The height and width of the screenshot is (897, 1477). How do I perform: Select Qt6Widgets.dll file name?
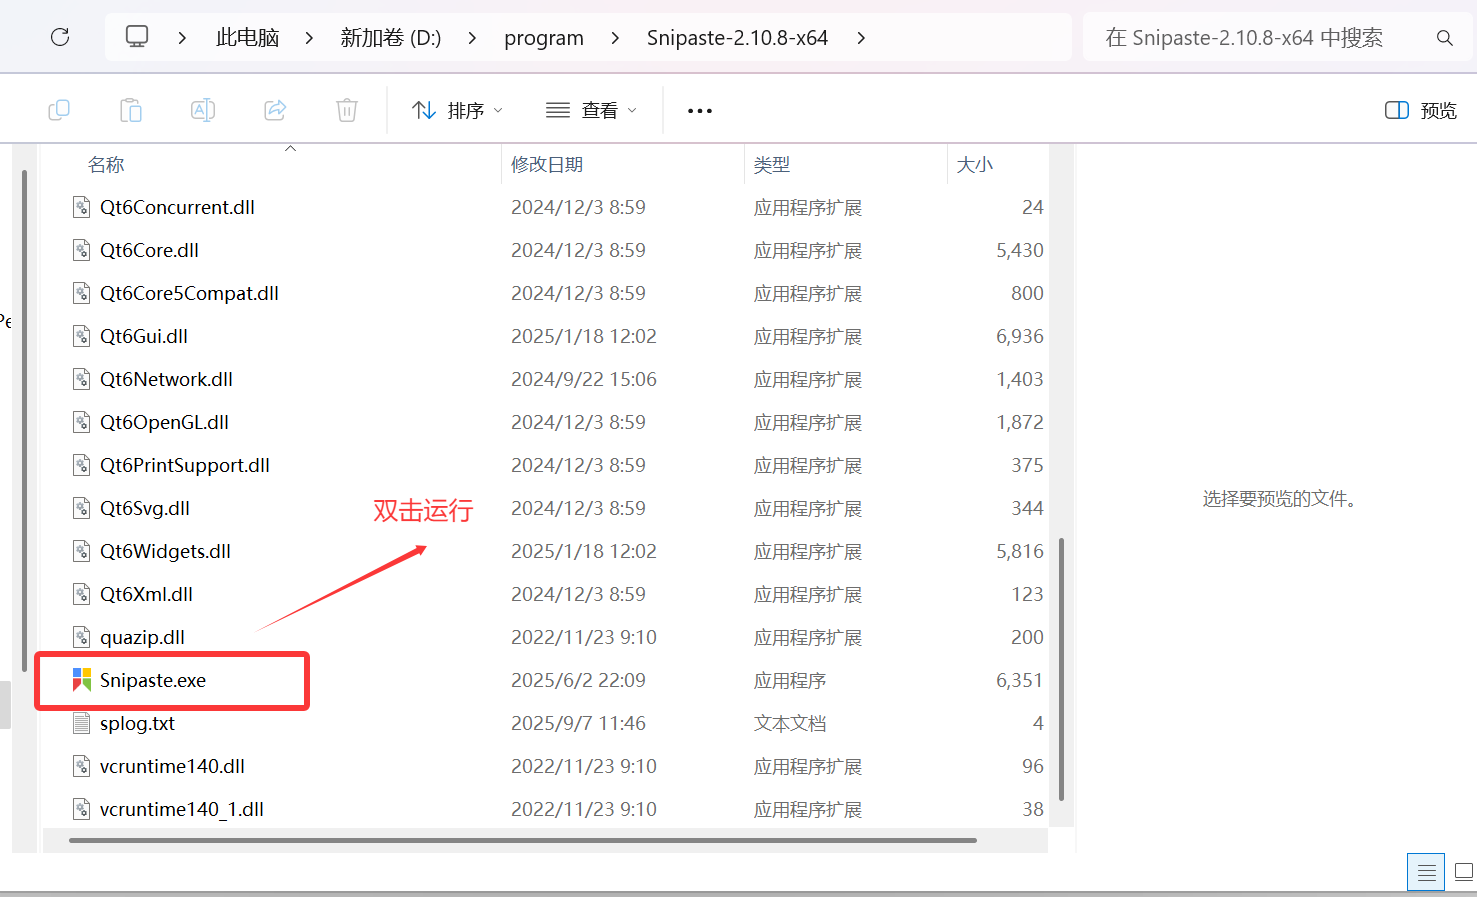click(165, 551)
